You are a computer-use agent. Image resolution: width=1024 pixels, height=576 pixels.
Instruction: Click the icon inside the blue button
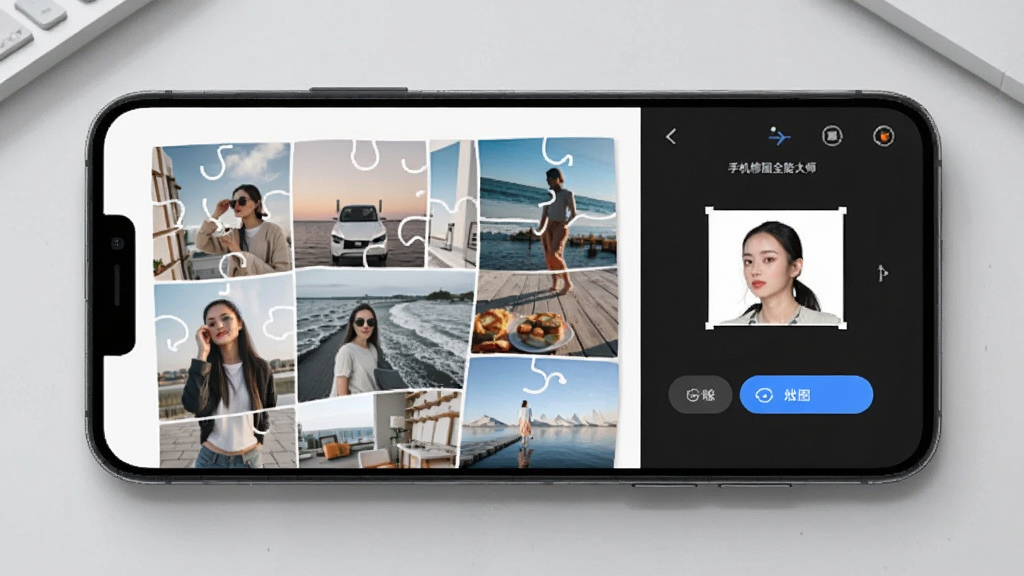coord(764,395)
